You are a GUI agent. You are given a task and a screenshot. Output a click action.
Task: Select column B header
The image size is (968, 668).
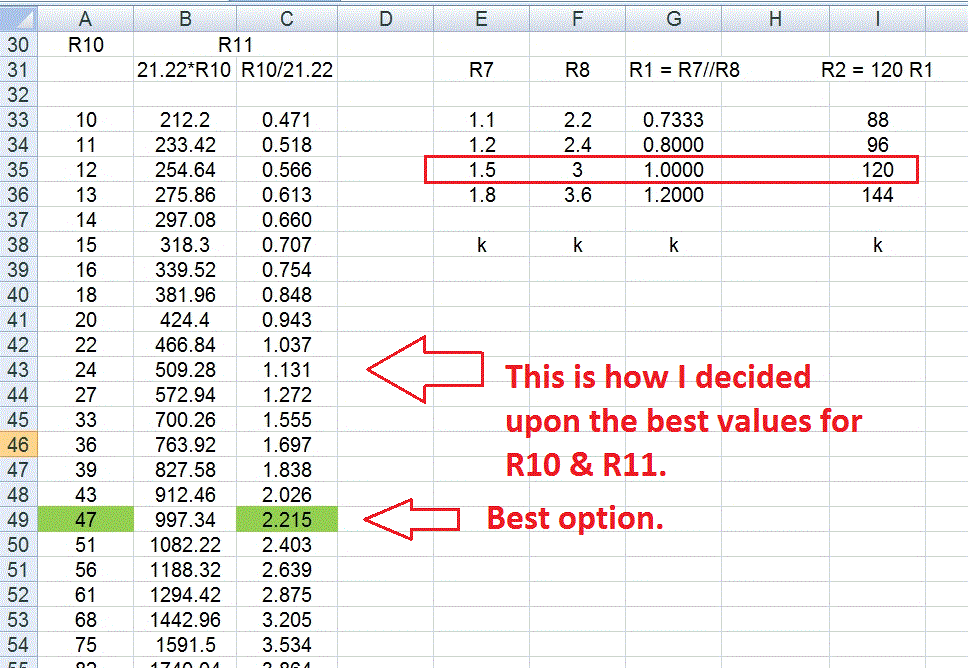point(185,18)
